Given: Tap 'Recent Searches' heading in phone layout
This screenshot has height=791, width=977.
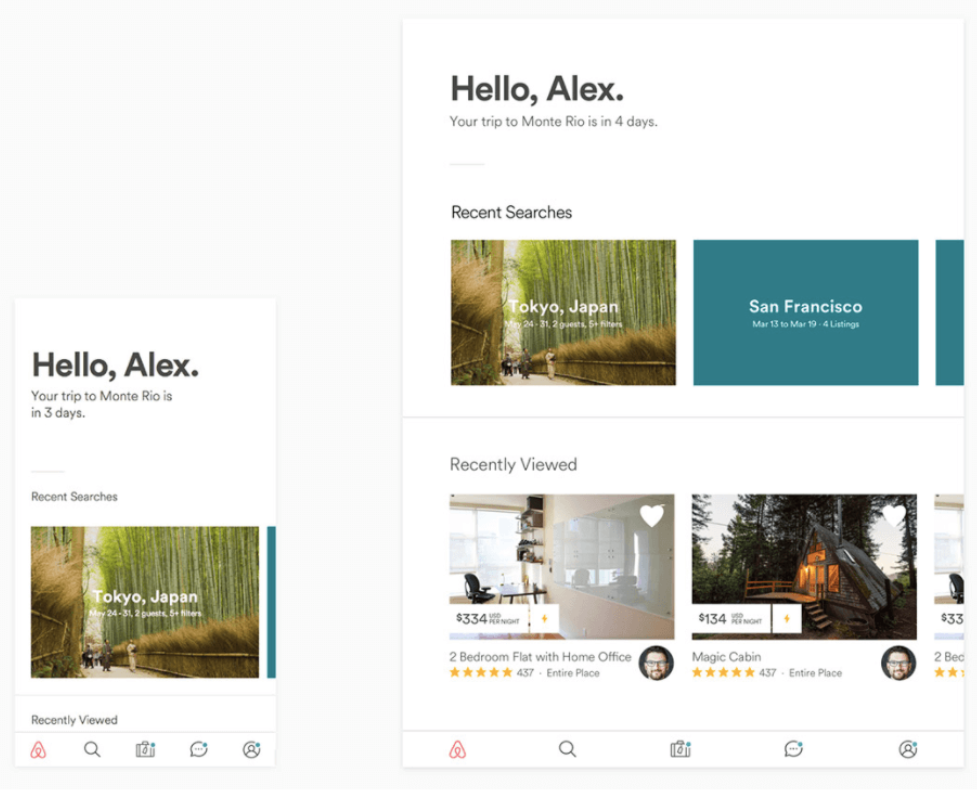Looking at the screenshot, I should pyautogui.click(x=74, y=497).
